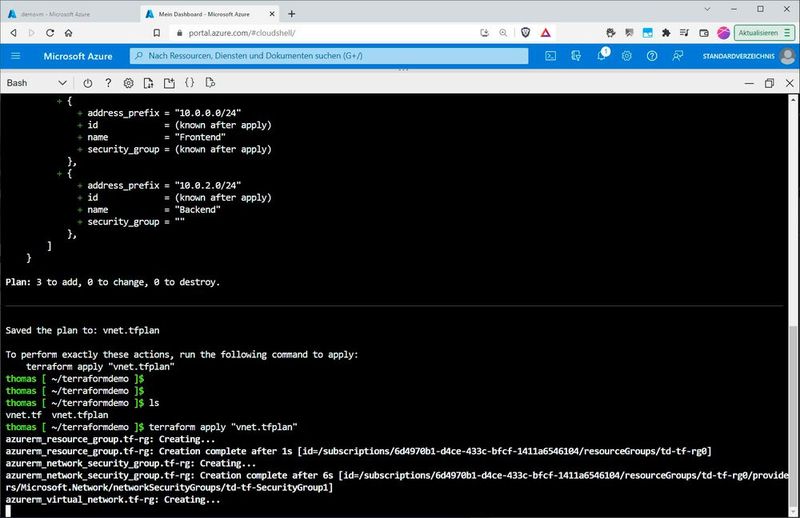This screenshot has width=800, height=518.
Task: Minimize the Cloud Shell pane
Action: click(749, 83)
